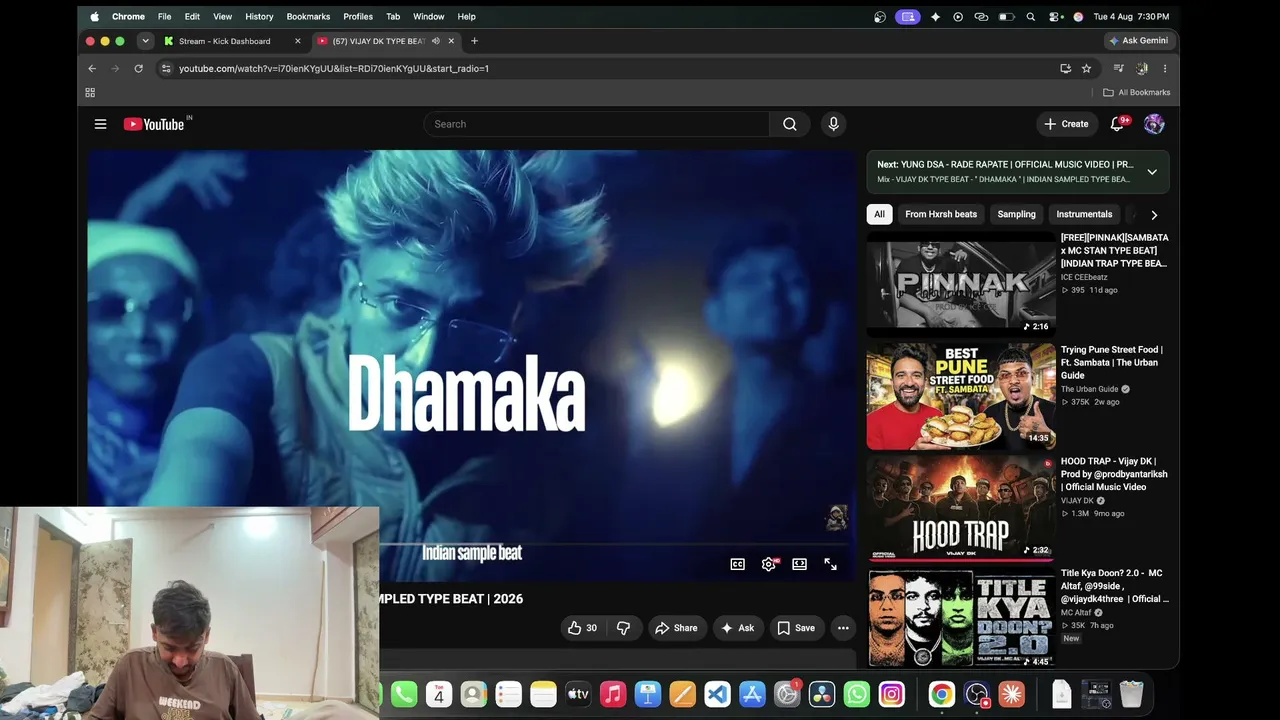The height and width of the screenshot is (720, 1280).
Task: Open the player settings gear
Action: (768, 564)
